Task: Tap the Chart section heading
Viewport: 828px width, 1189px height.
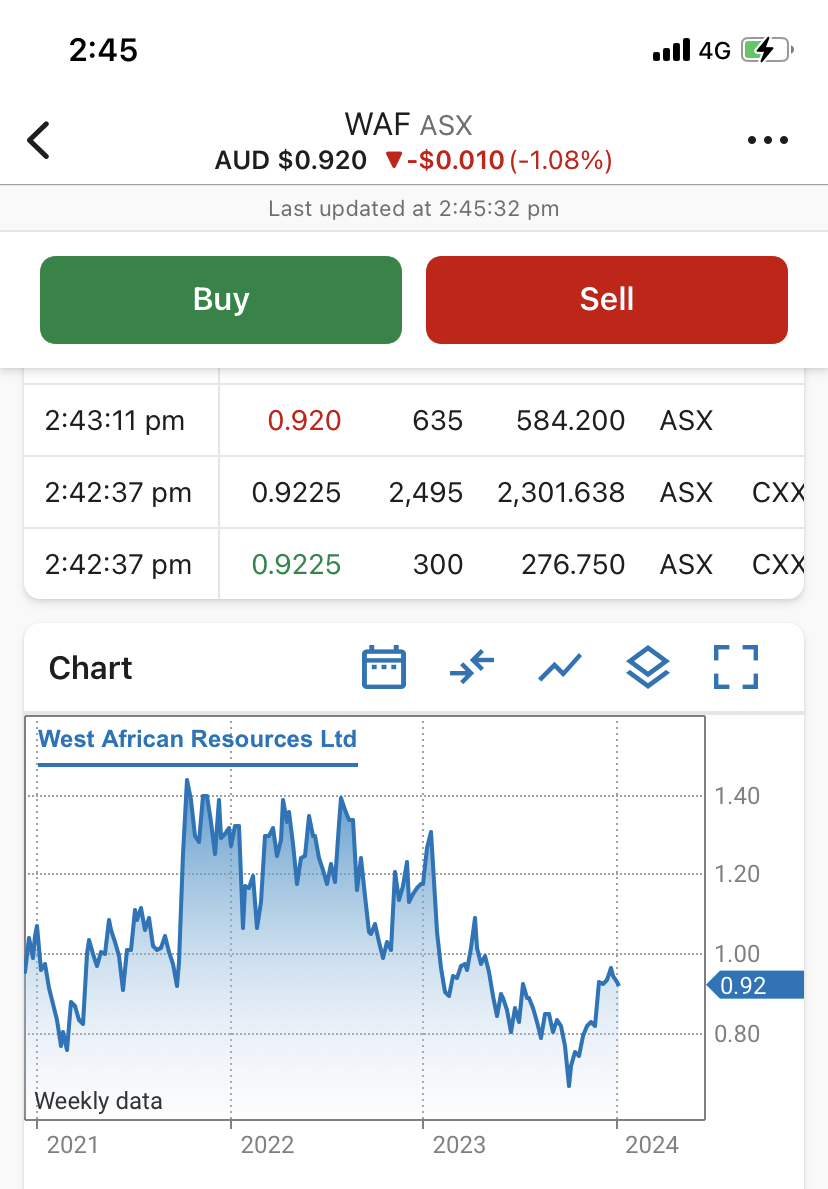Action: click(90, 668)
